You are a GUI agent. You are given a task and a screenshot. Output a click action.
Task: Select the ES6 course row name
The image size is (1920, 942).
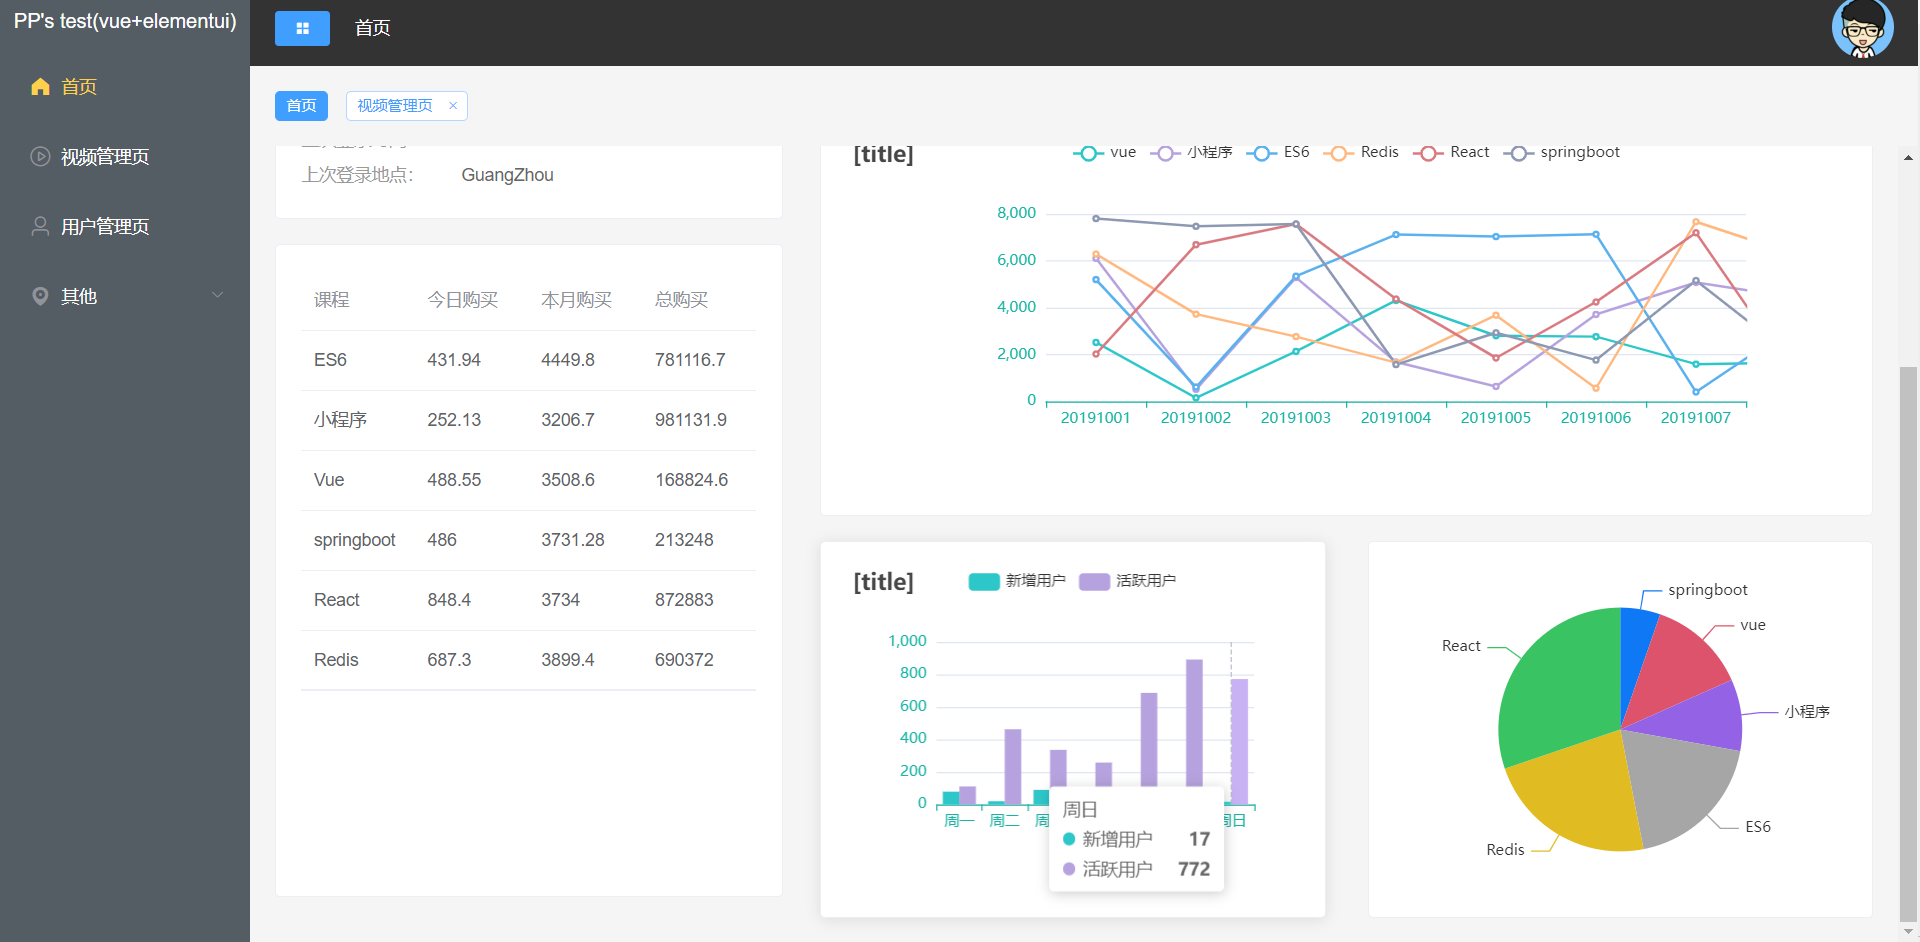point(330,360)
